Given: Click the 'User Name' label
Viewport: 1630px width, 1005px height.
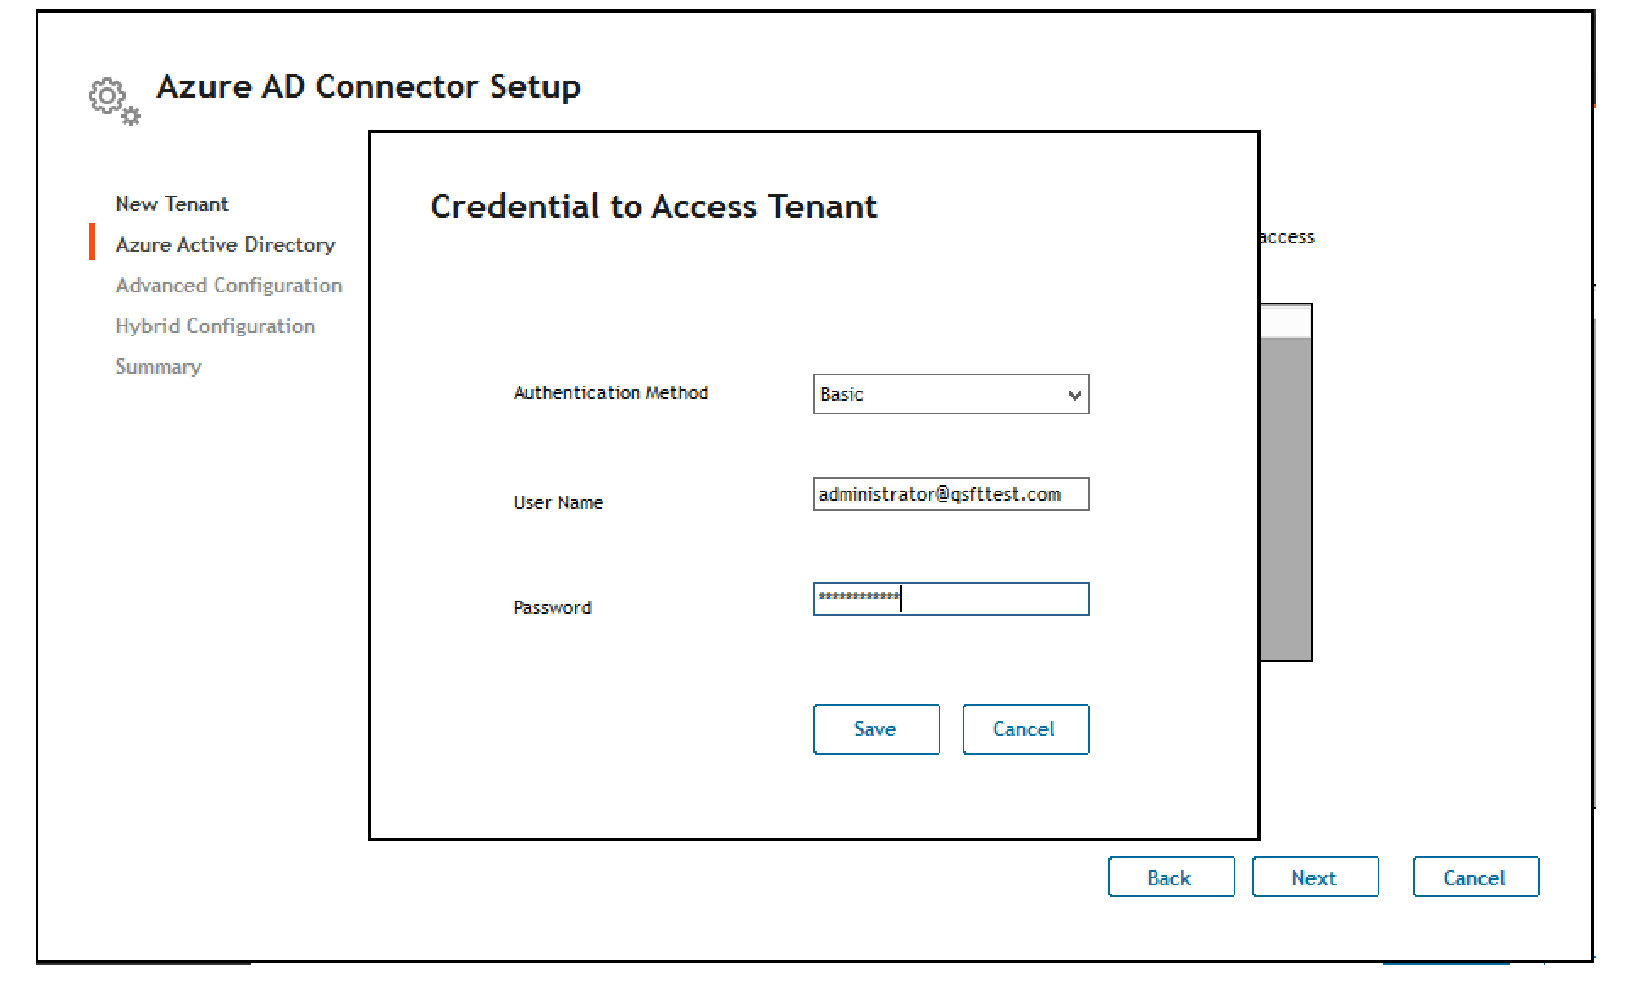Looking at the screenshot, I should (558, 503).
